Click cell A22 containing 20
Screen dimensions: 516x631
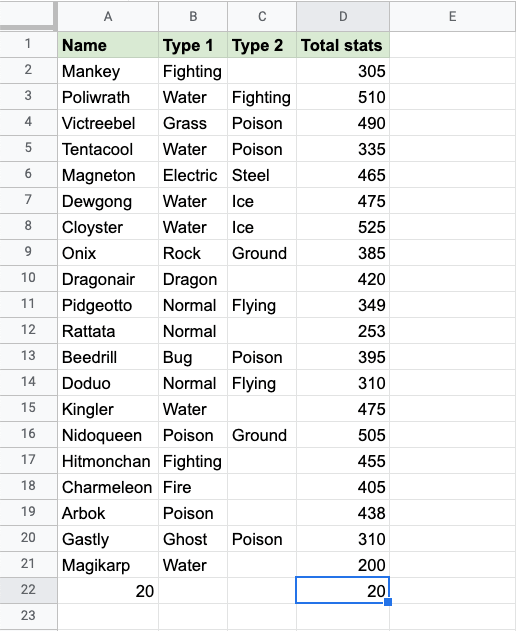pyautogui.click(x=108, y=591)
